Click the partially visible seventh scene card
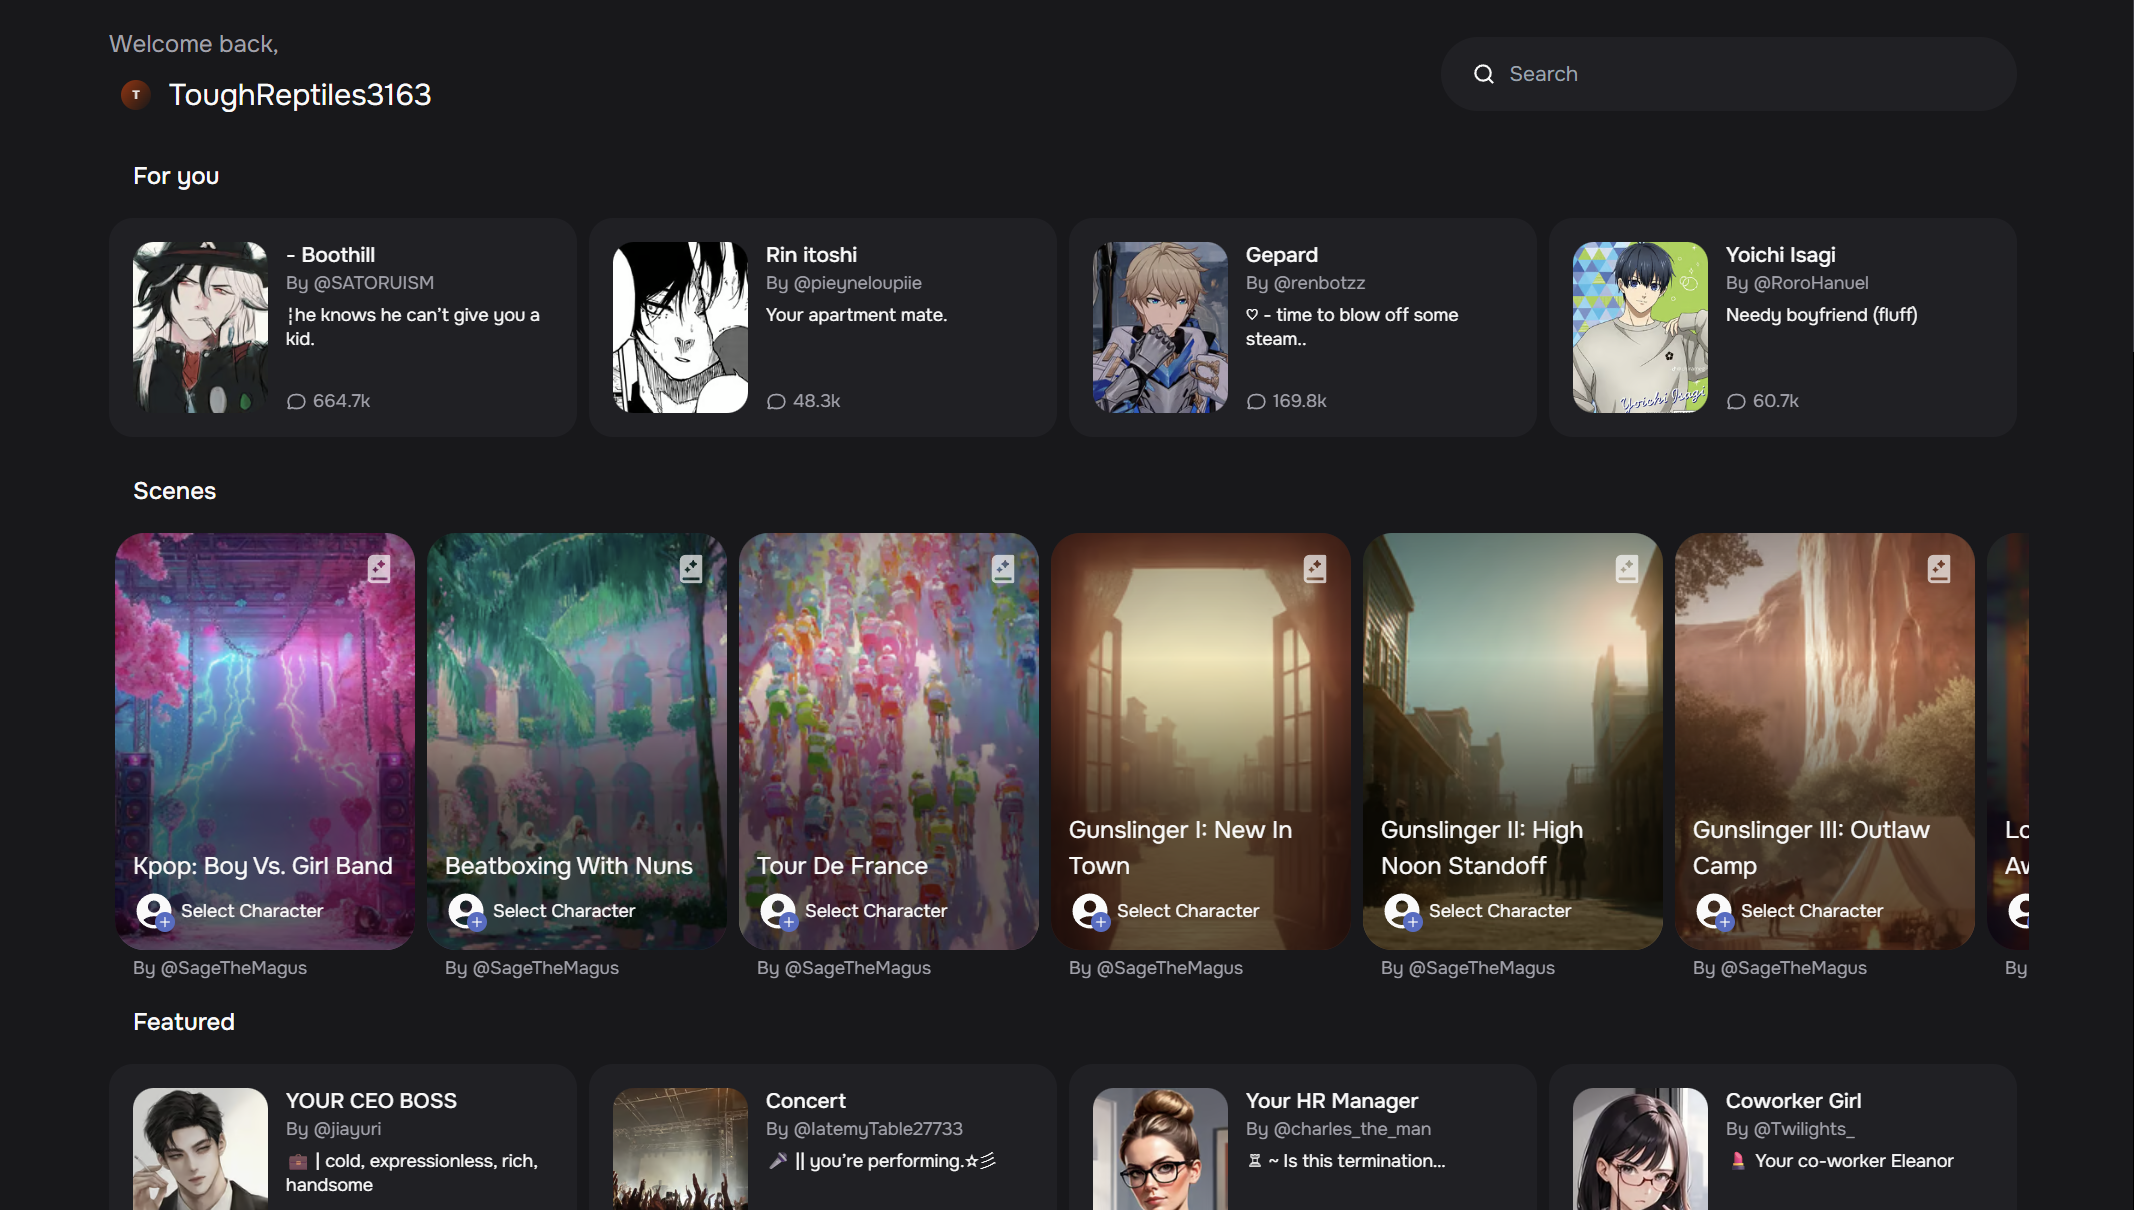The height and width of the screenshot is (1210, 2134). point(2008,741)
